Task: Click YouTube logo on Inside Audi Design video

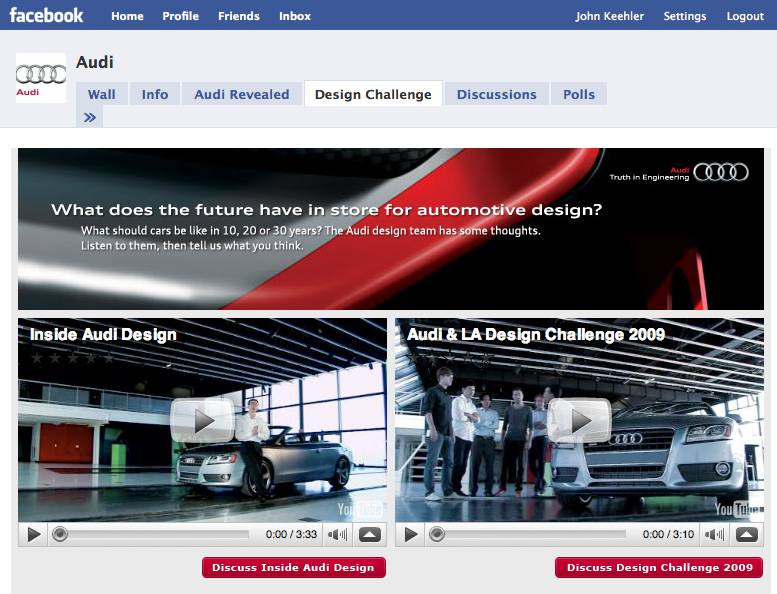Action: [x=360, y=509]
